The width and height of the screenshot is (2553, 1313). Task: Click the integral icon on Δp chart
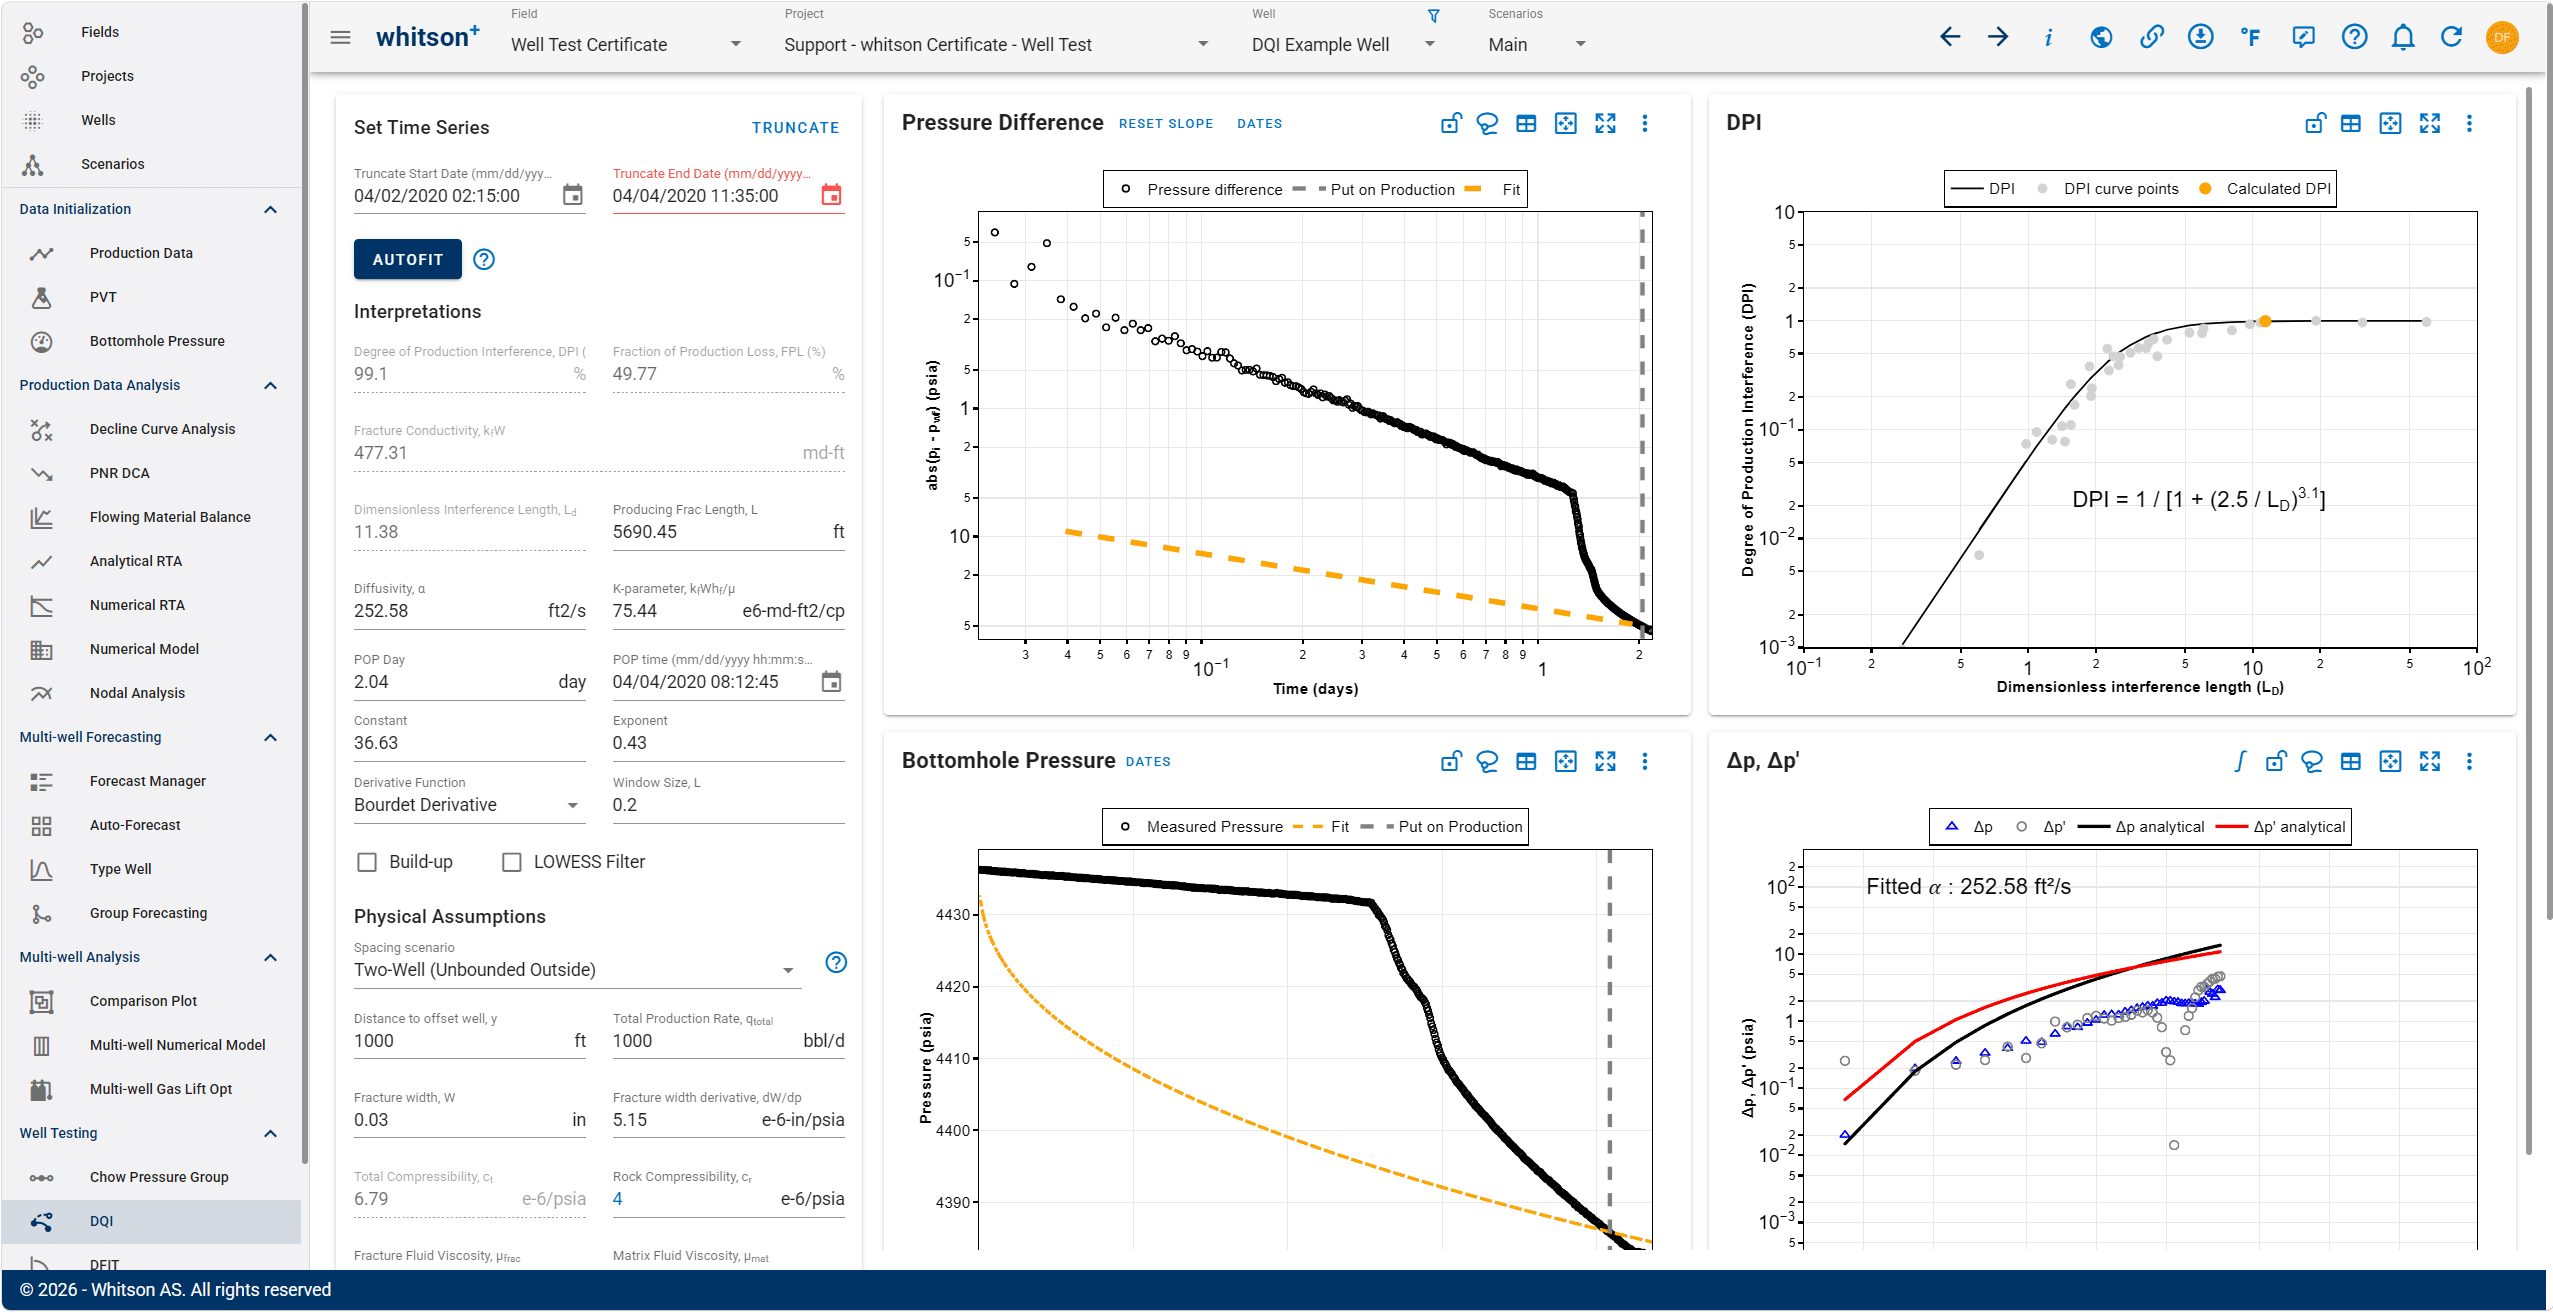point(2240,762)
